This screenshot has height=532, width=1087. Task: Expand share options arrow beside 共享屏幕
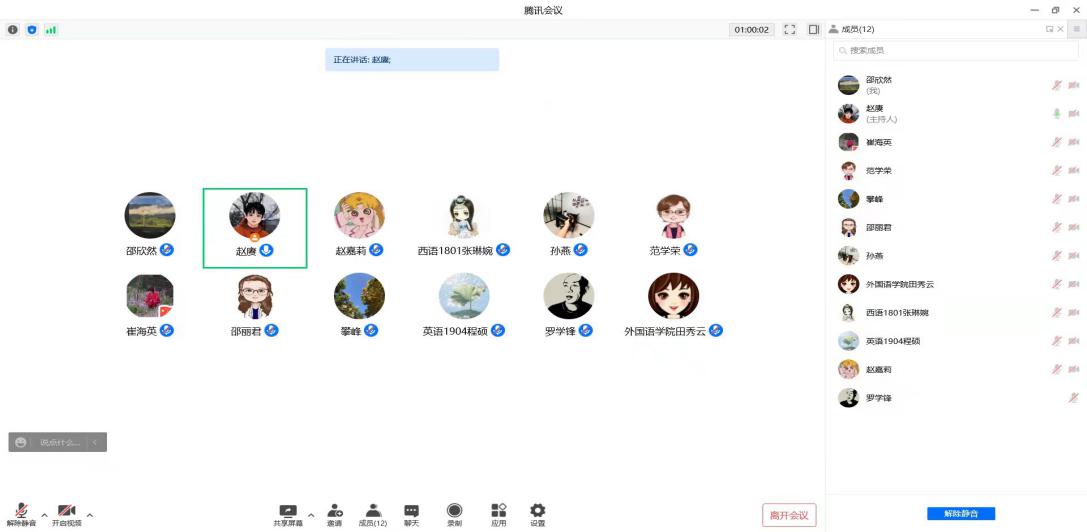click(x=310, y=515)
